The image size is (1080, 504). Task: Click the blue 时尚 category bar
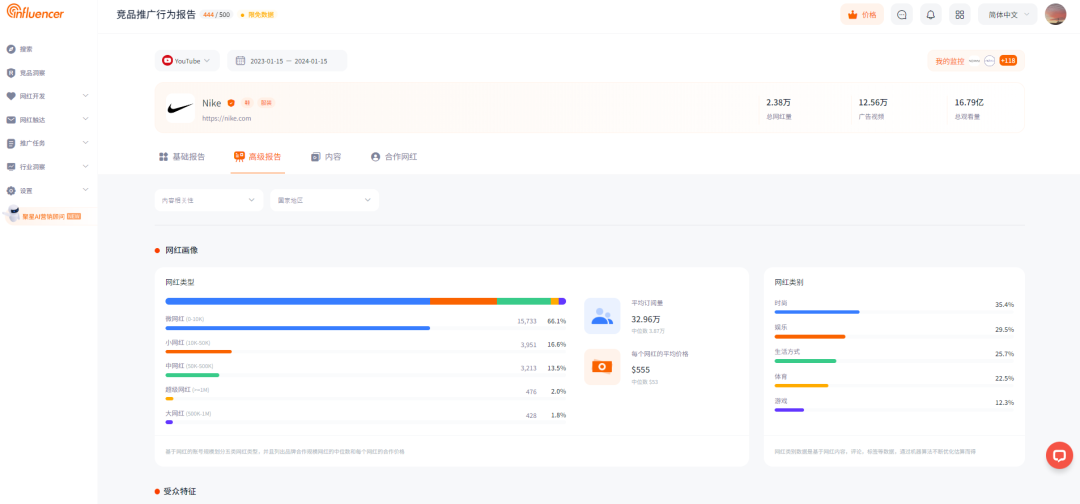817,312
